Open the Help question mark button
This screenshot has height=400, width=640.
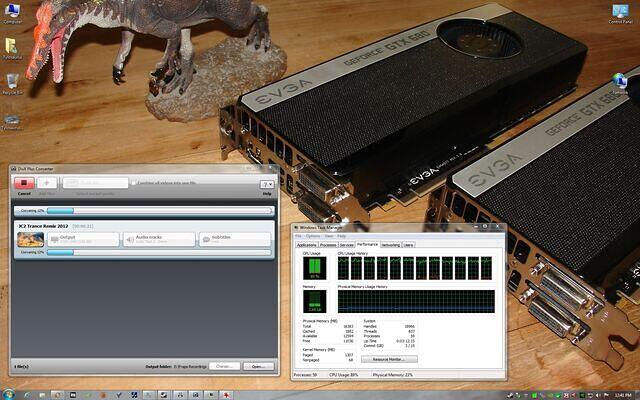[x=266, y=184]
